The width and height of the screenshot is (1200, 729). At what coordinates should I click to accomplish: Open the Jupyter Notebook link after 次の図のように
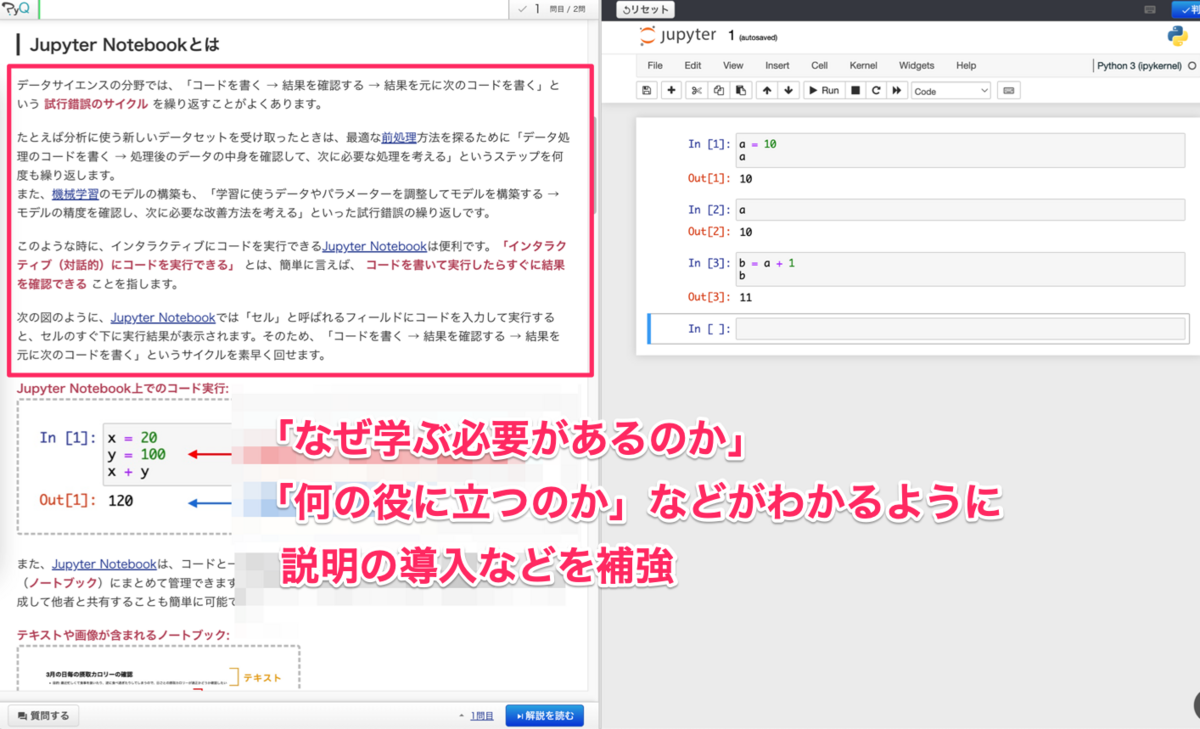coord(163,318)
